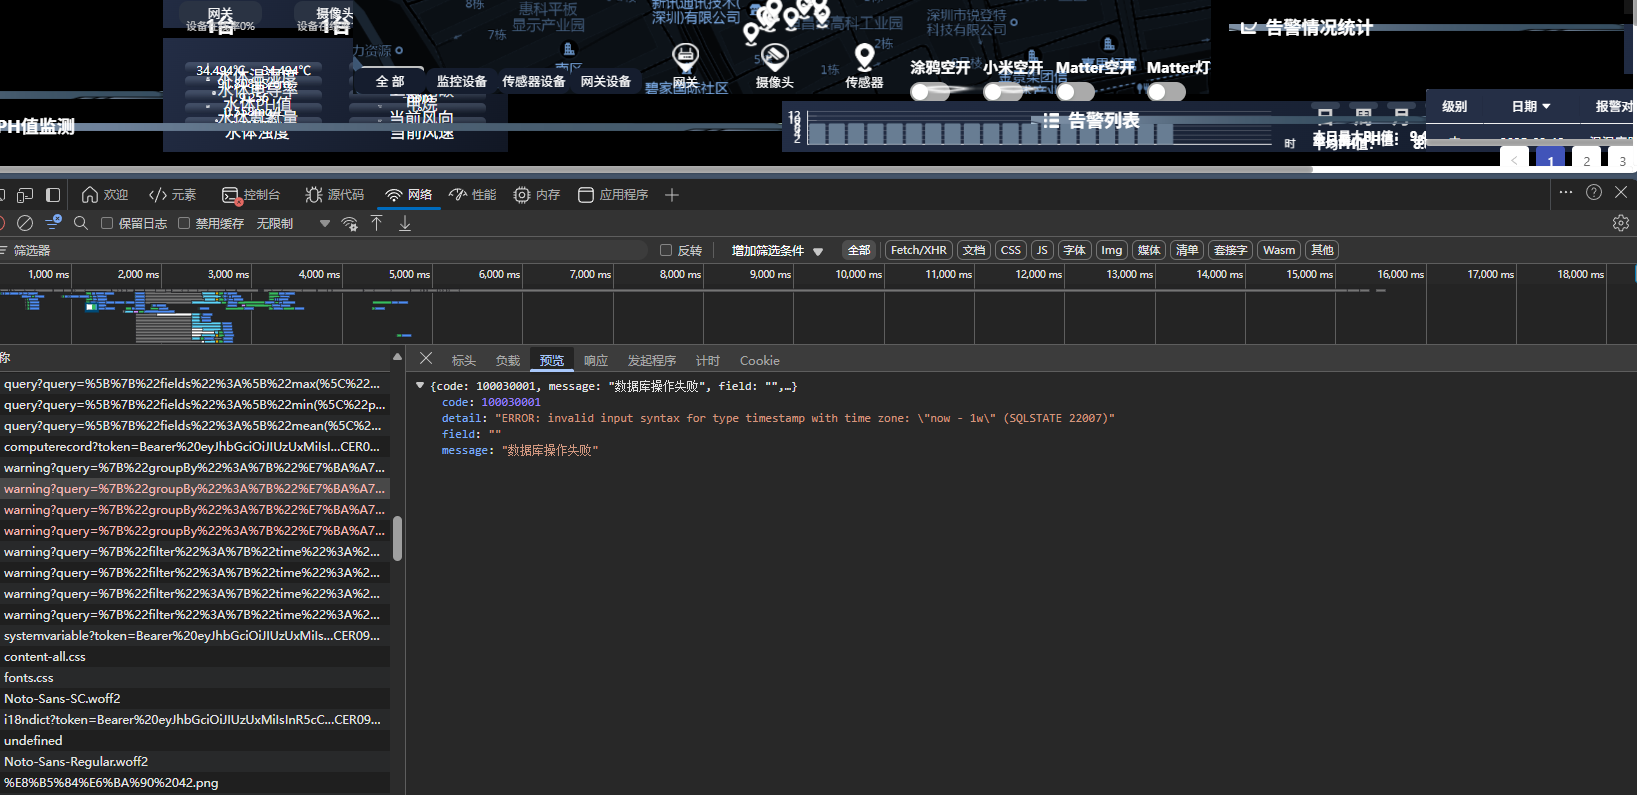1637x795 pixels.
Task: Import HAR file with up-arrow icon
Action: (377, 223)
